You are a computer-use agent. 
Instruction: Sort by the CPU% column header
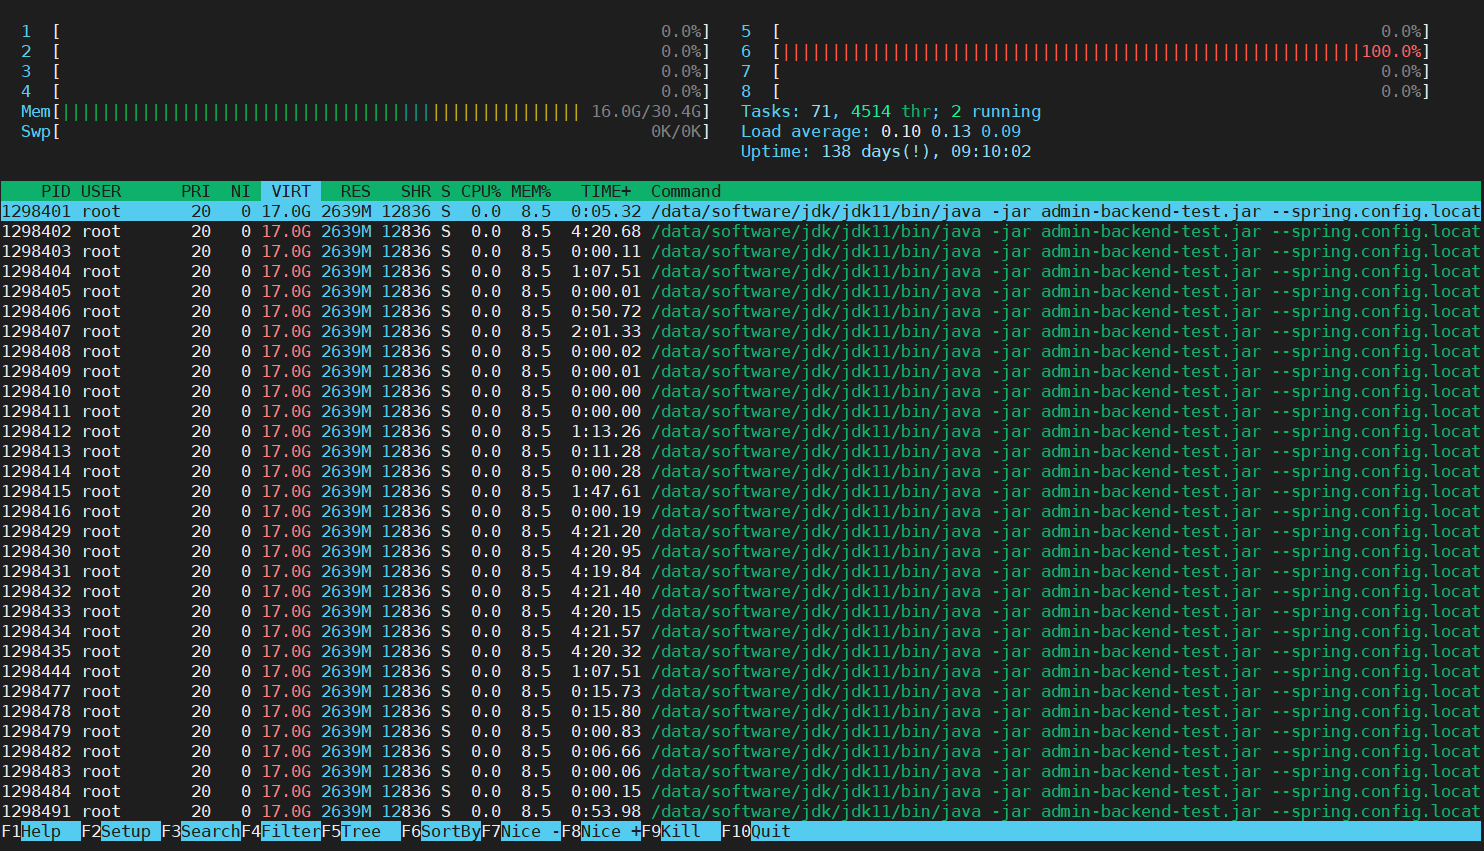480,191
